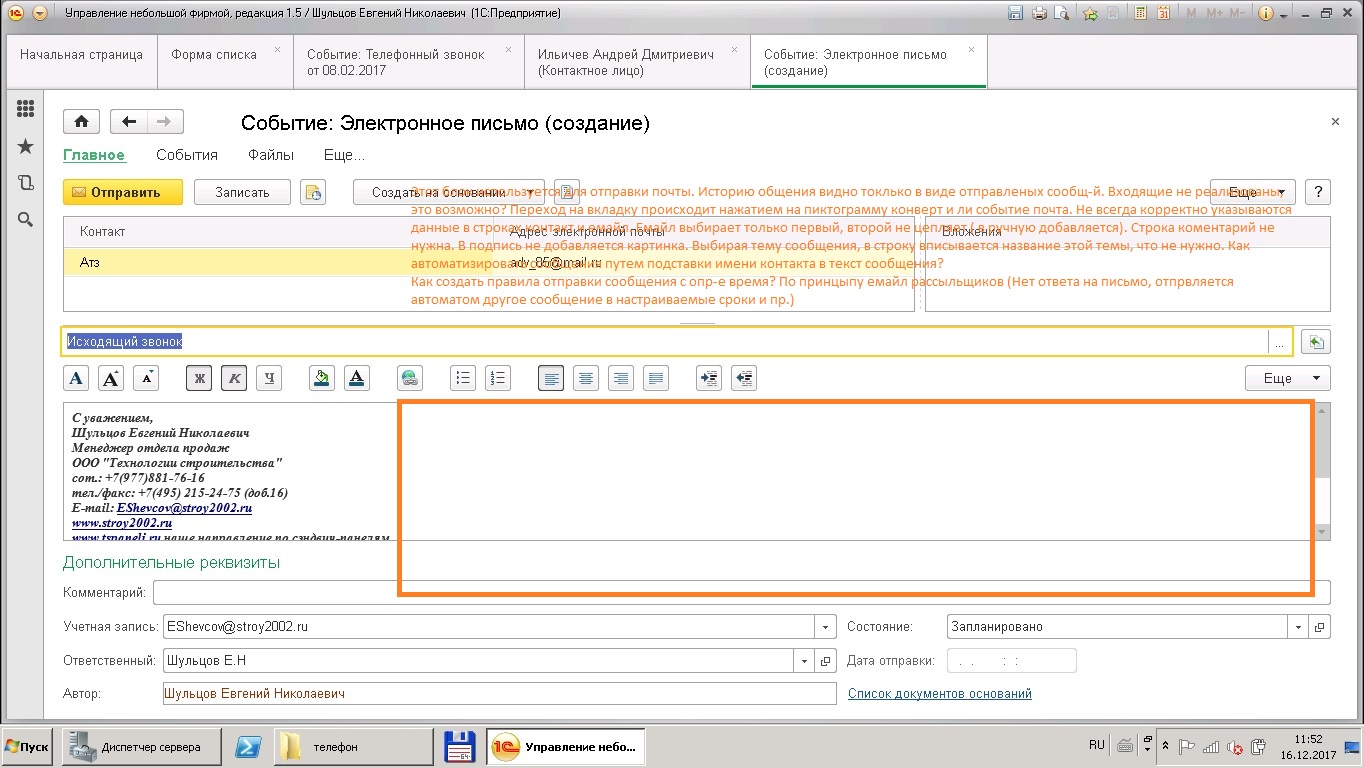Insert a hyperlink with the globe-chain icon

[409, 378]
